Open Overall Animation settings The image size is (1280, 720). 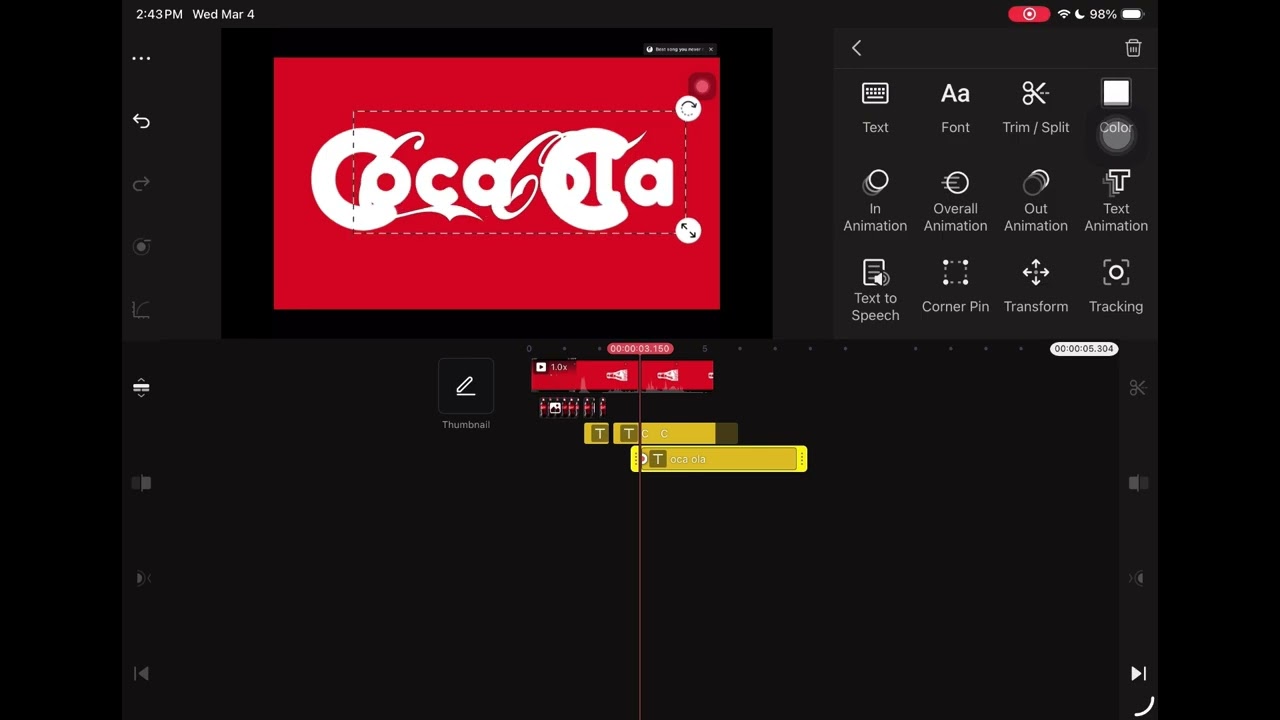point(955,201)
